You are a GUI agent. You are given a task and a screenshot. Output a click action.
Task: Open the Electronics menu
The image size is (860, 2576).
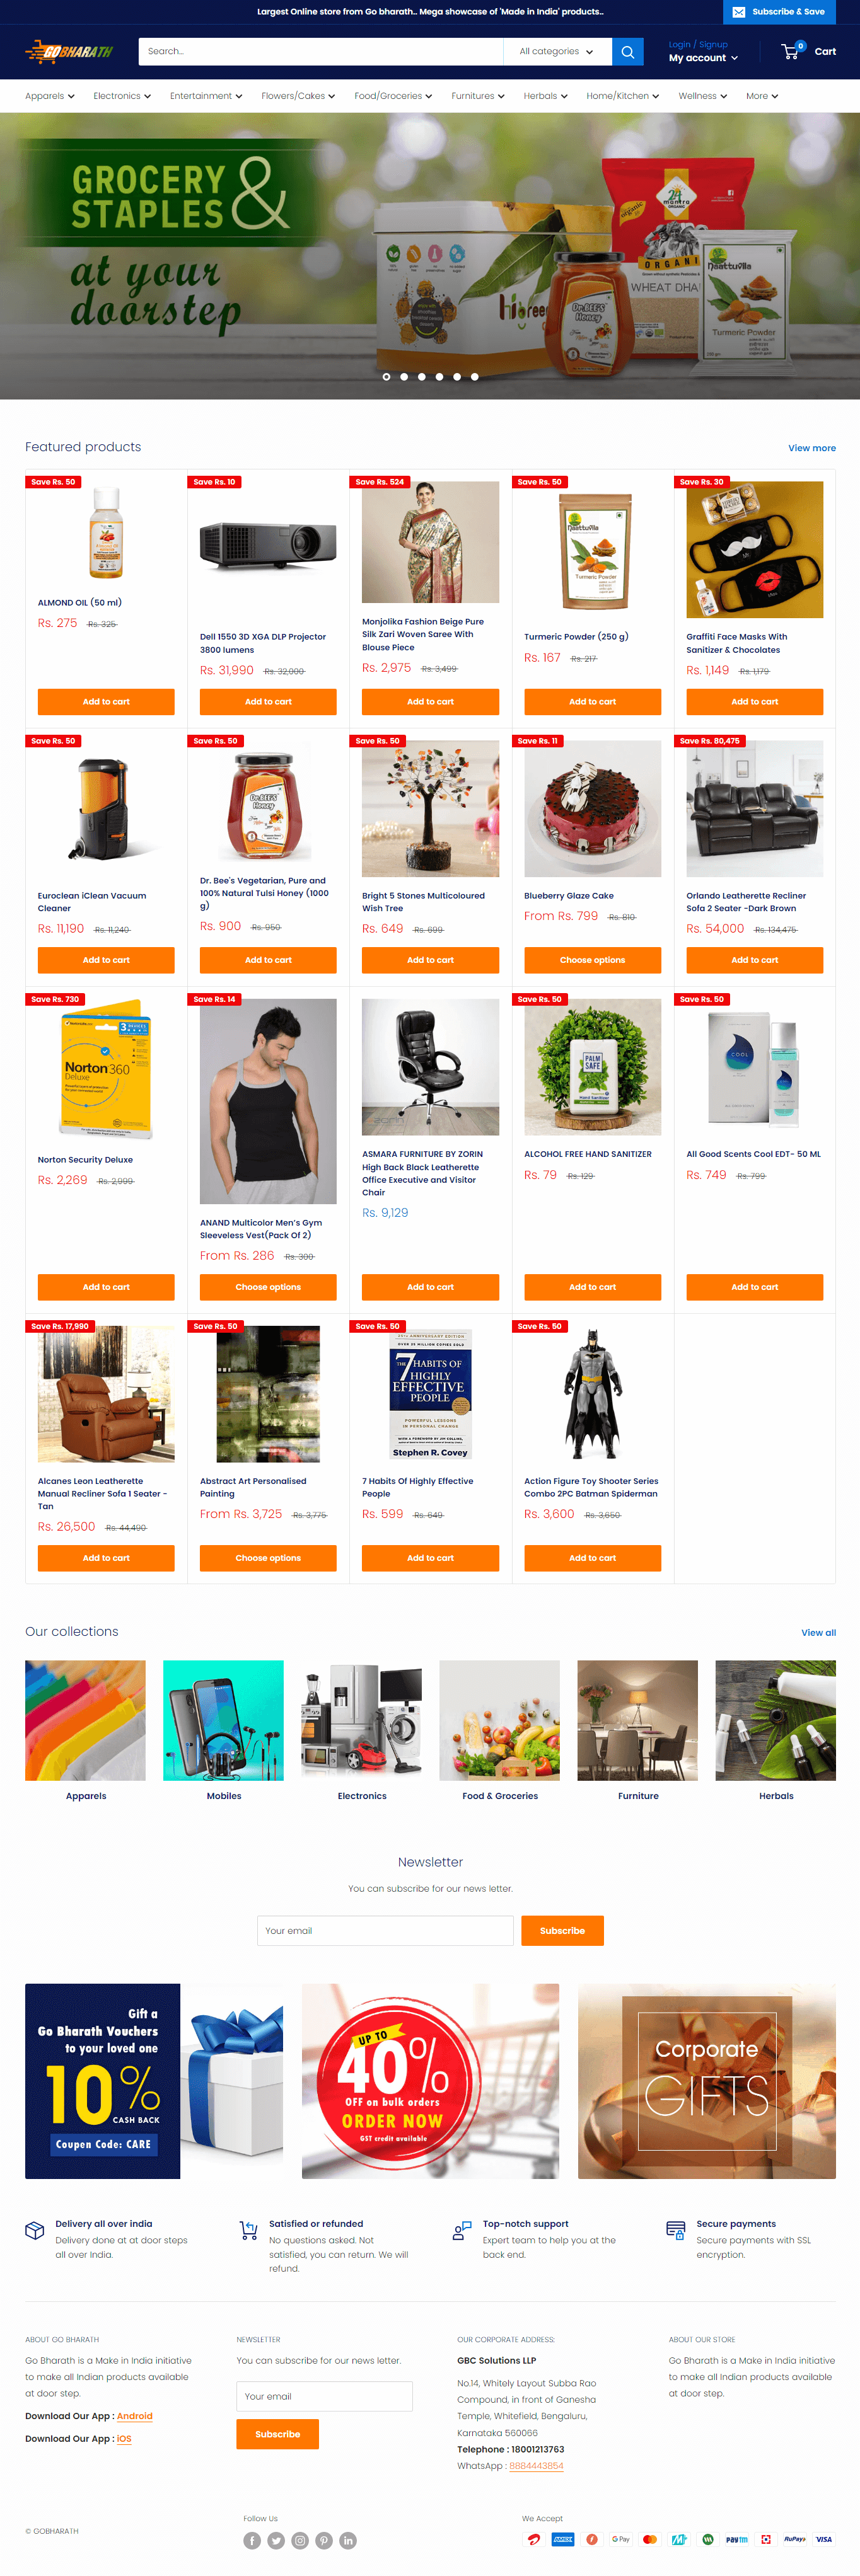coord(122,96)
